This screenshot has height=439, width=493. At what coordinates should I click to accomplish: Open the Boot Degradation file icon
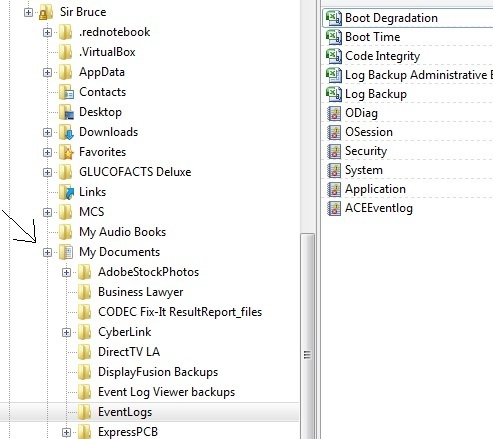pos(334,18)
